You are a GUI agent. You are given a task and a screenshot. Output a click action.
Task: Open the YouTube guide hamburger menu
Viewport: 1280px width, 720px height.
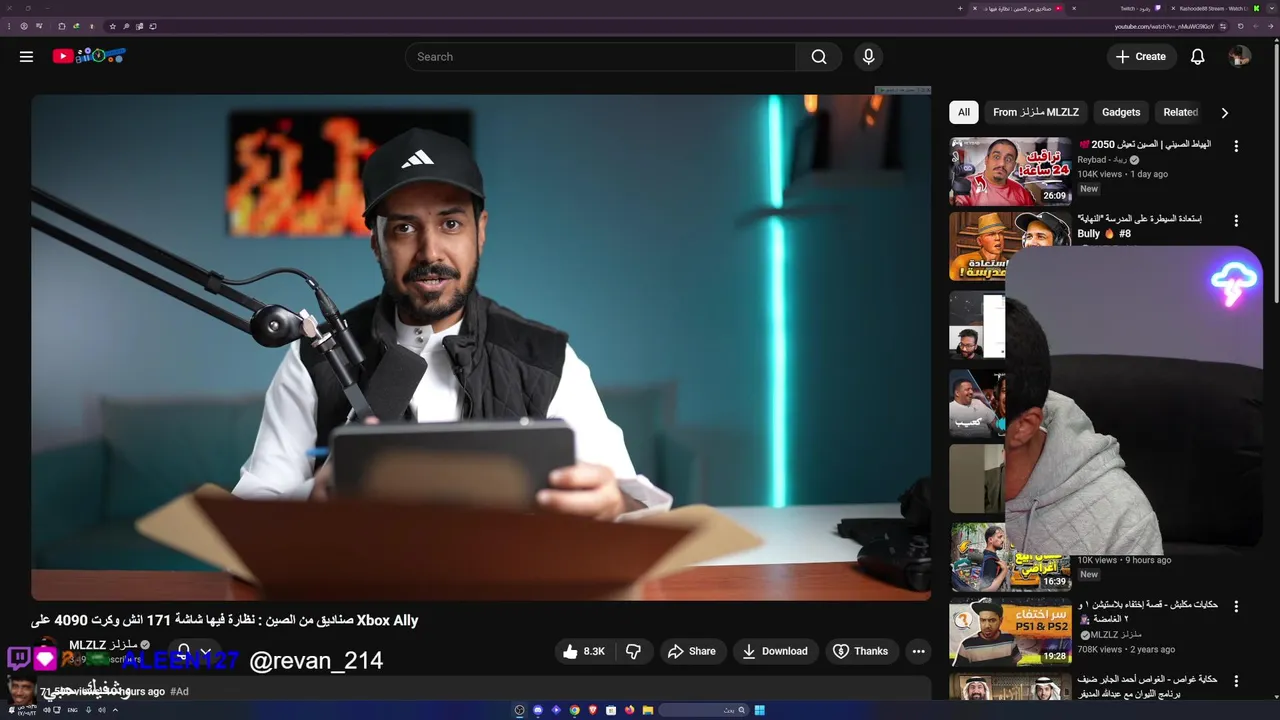[26, 57]
